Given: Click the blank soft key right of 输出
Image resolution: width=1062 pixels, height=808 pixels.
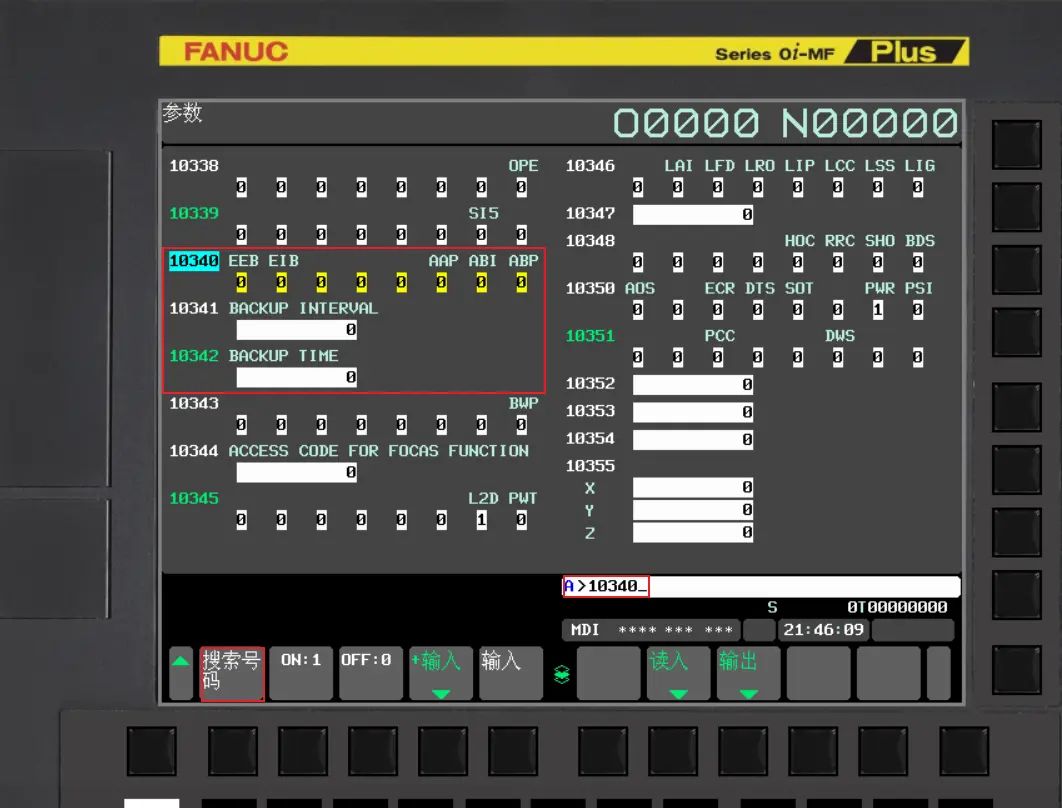Looking at the screenshot, I should tap(818, 673).
